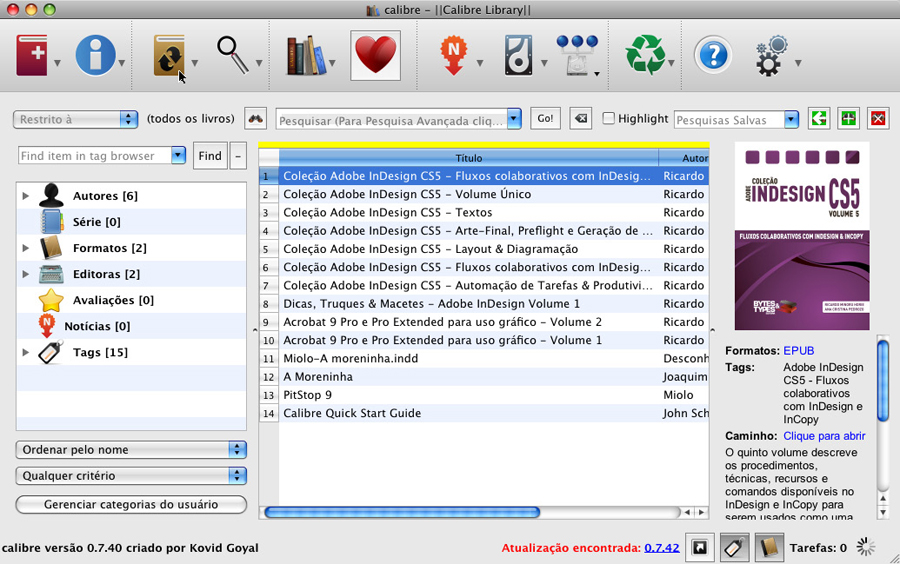Click the binoculars advanced search icon

coord(255,119)
